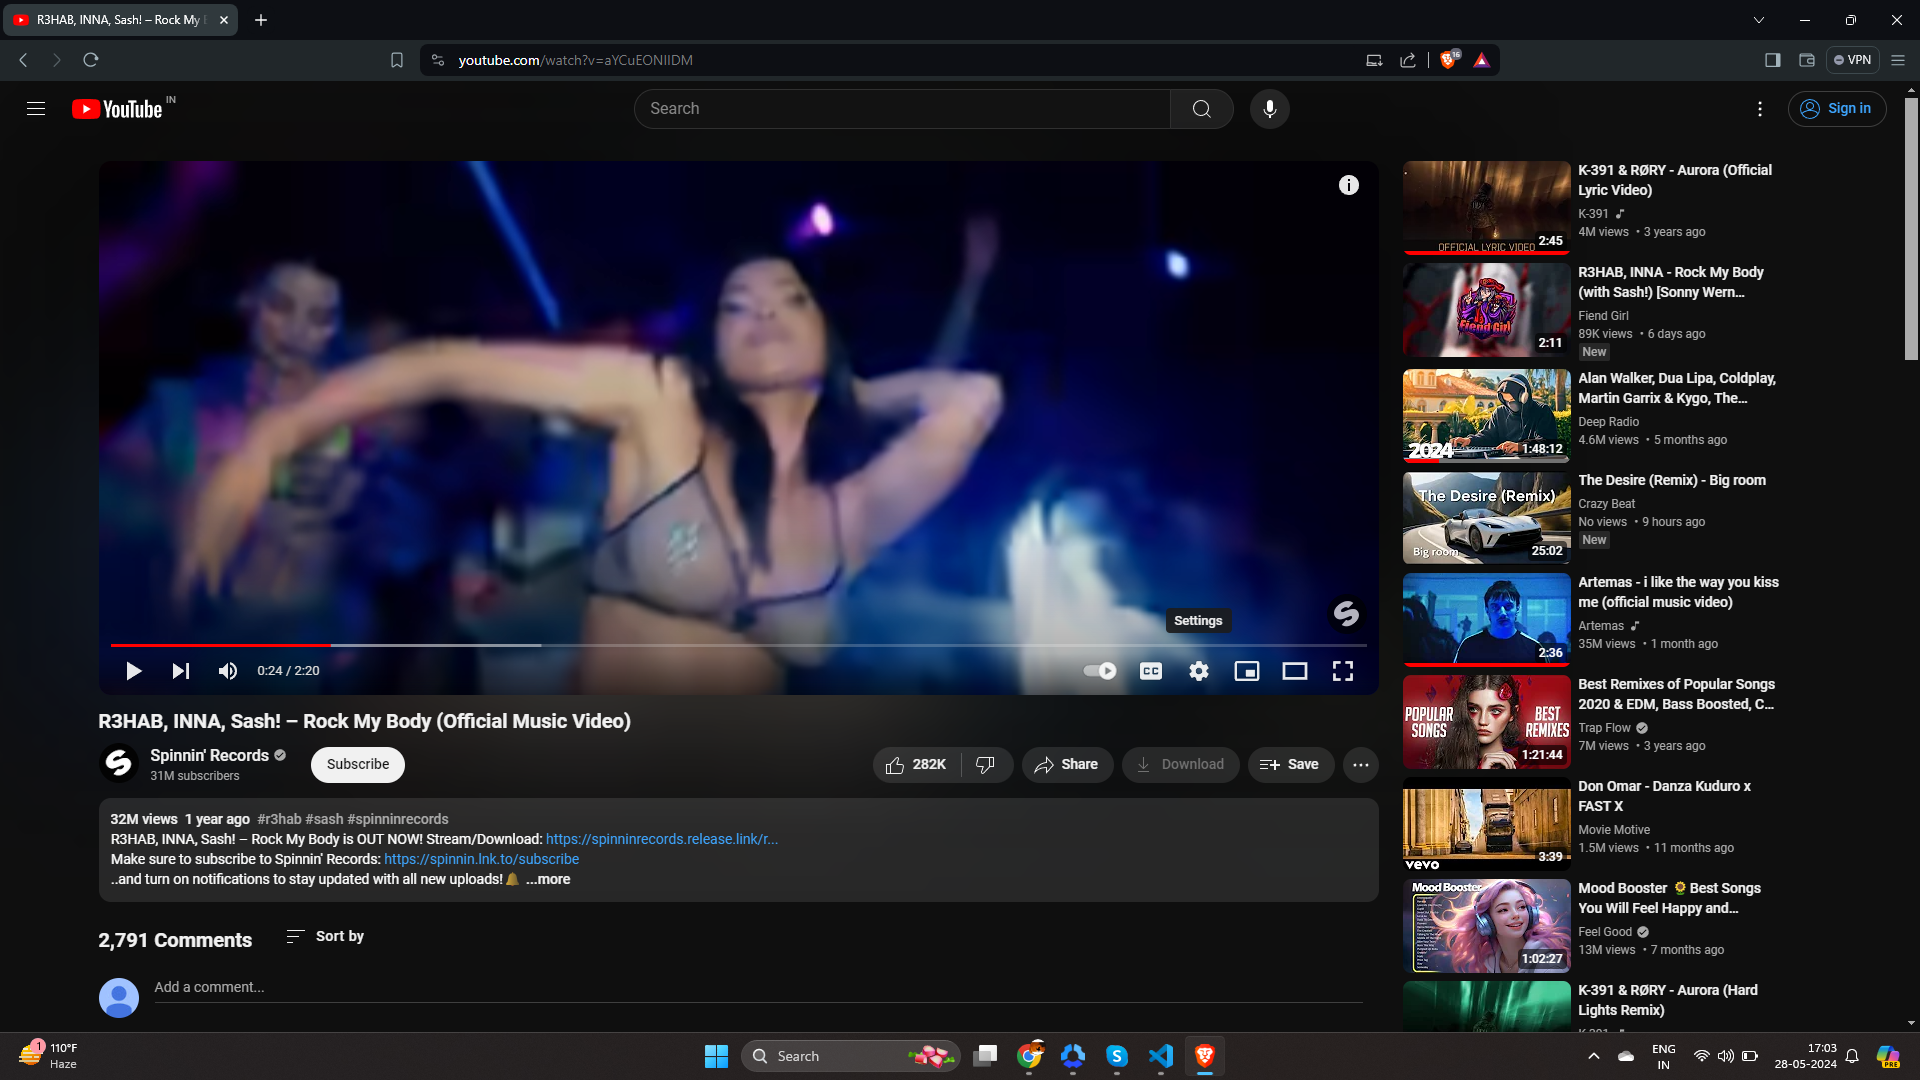Open Brave Rewards triangle icon
The image size is (1920, 1080).
pyautogui.click(x=1482, y=60)
